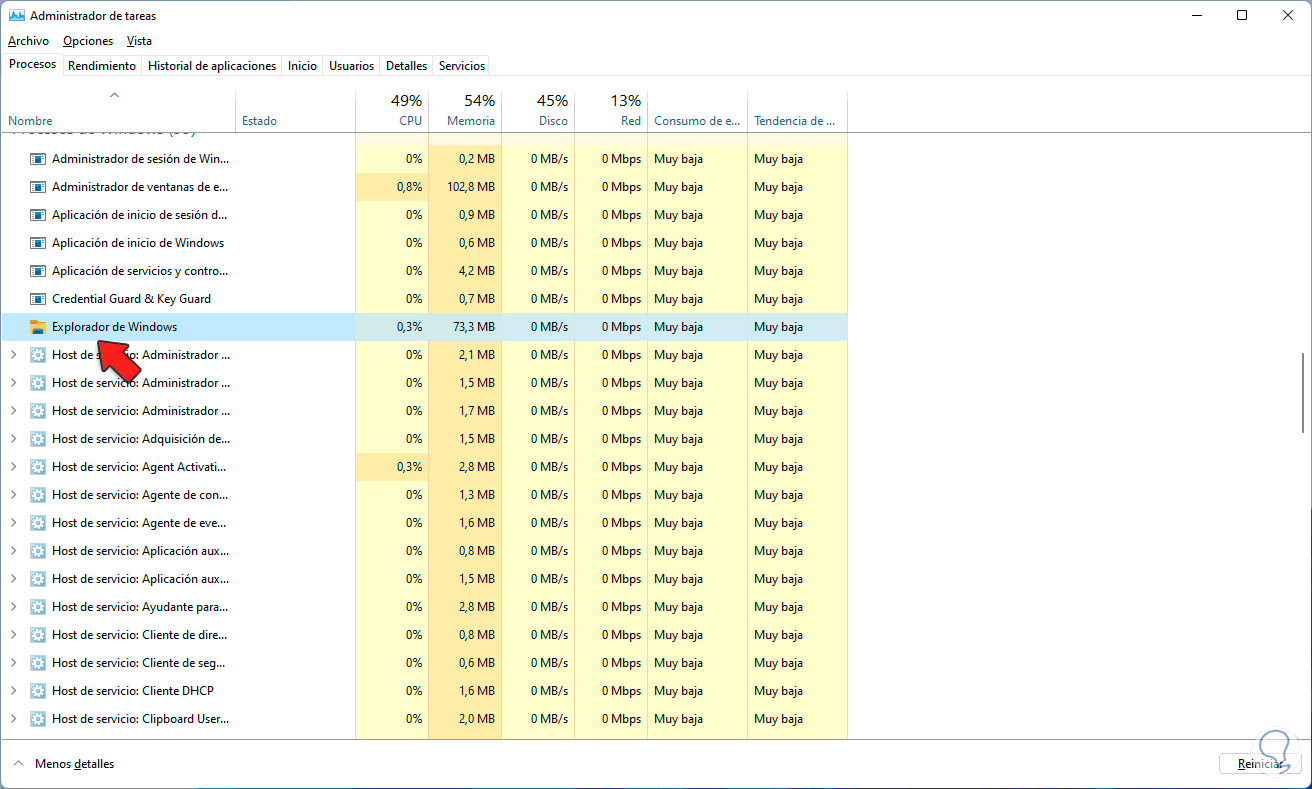Expand the Host de servicio: Cliente DHCP group
The image size is (1312, 789).
pos(13,691)
